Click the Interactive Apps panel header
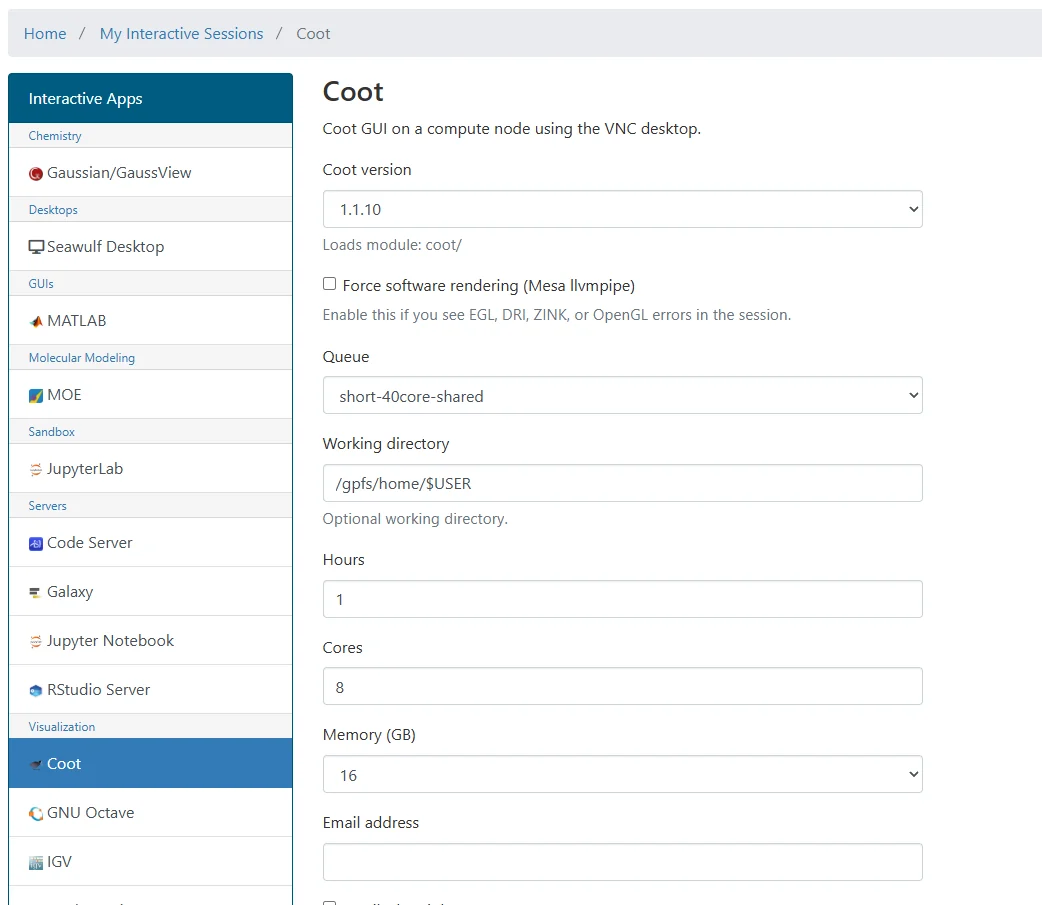 pyautogui.click(x=150, y=98)
